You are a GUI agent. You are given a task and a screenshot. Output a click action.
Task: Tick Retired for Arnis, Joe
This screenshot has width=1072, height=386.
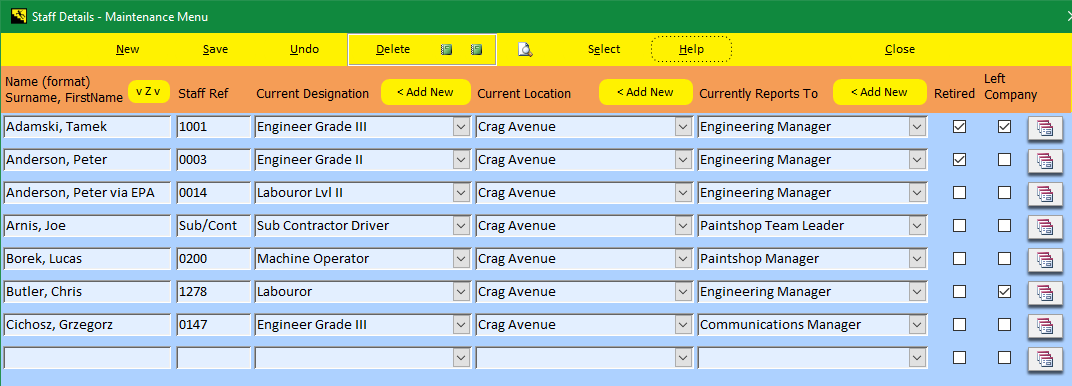(x=960, y=225)
